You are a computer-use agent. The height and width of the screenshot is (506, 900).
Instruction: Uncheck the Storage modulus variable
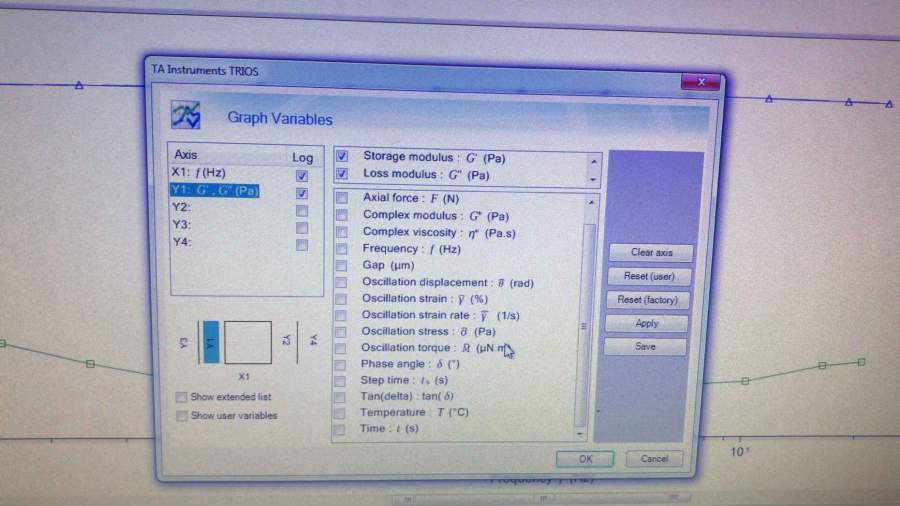click(342, 156)
